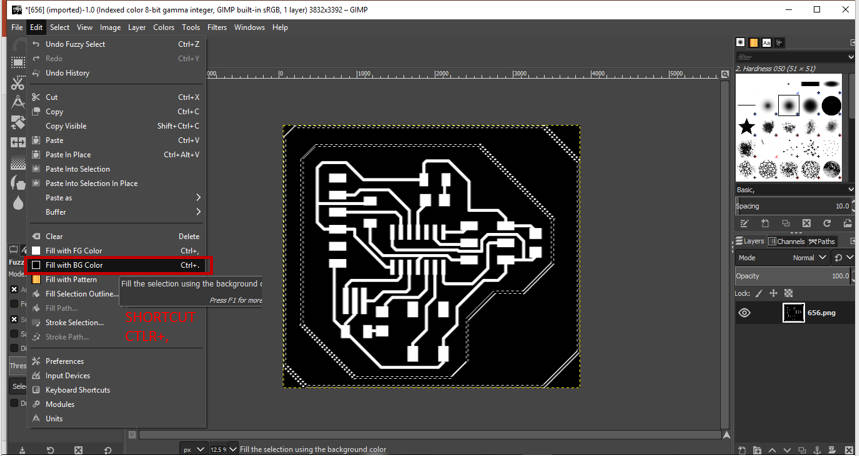Click Reset tool options icon

(107, 450)
